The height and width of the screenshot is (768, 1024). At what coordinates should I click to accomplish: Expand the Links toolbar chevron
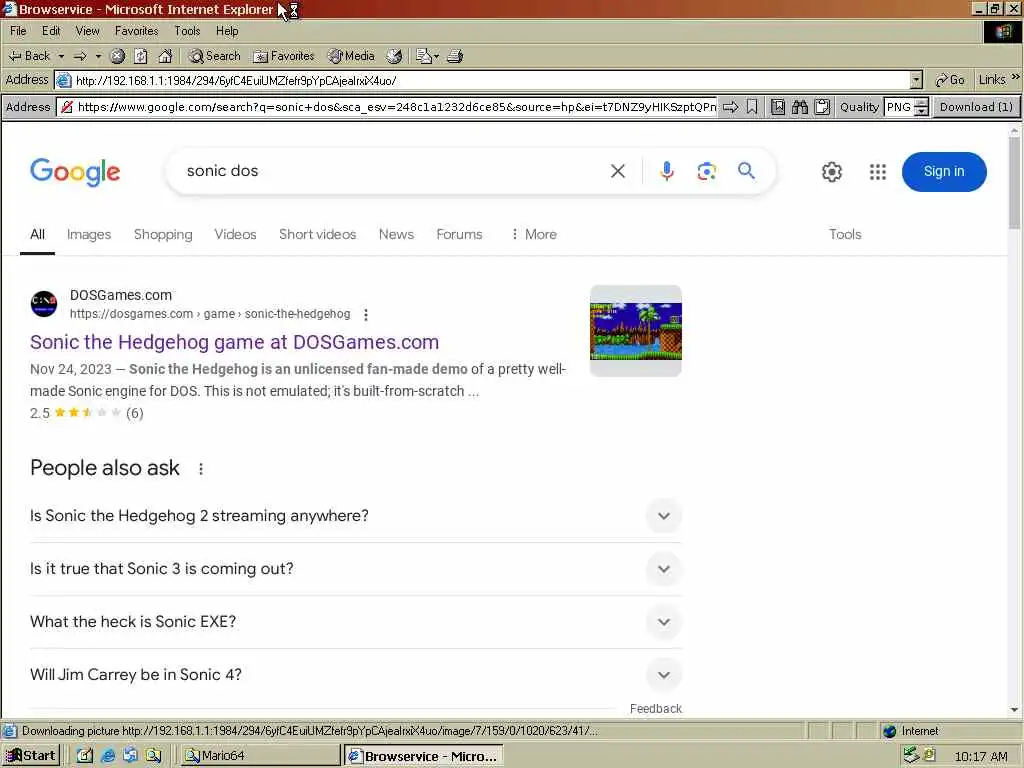1016,78
